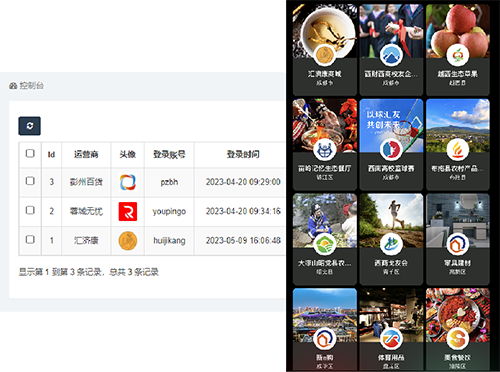Click the 登录时间 column header
Image resolution: width=500 pixels, height=372 pixels.
(x=243, y=155)
